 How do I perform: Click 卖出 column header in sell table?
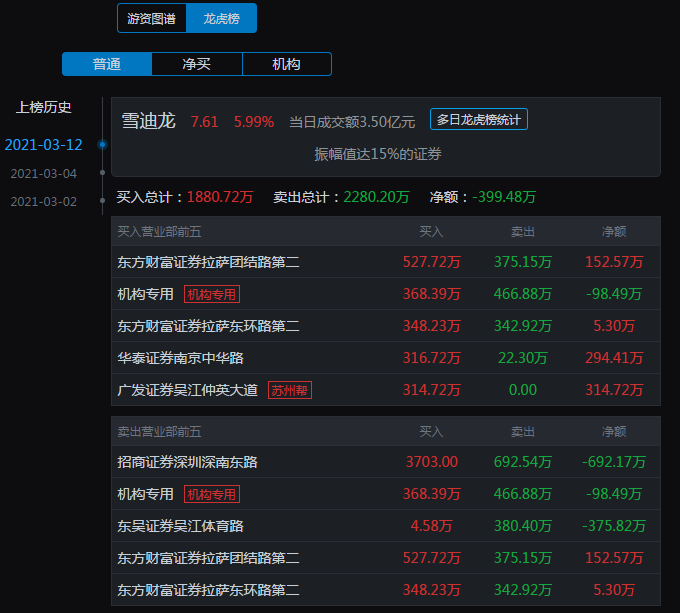coord(523,431)
